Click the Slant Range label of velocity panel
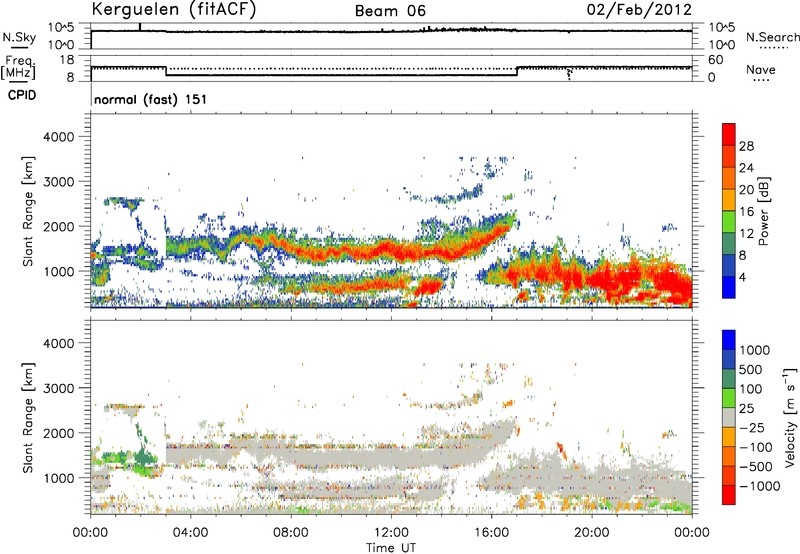800x554 pixels. 28,418
